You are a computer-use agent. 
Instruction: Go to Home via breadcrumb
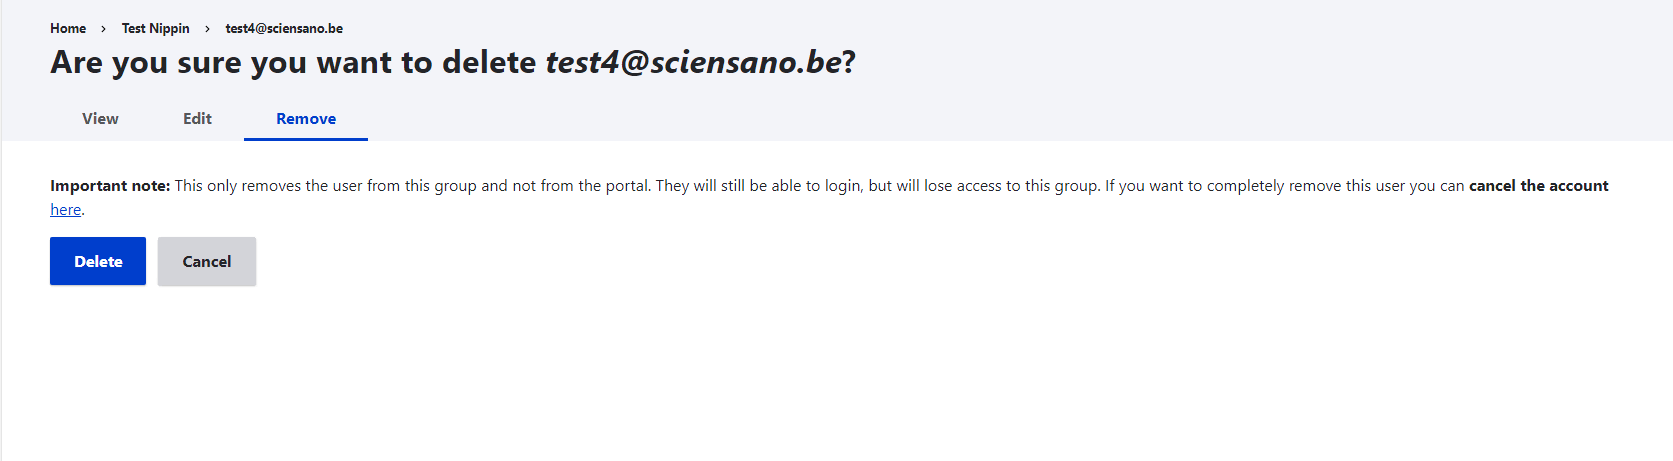(x=68, y=28)
